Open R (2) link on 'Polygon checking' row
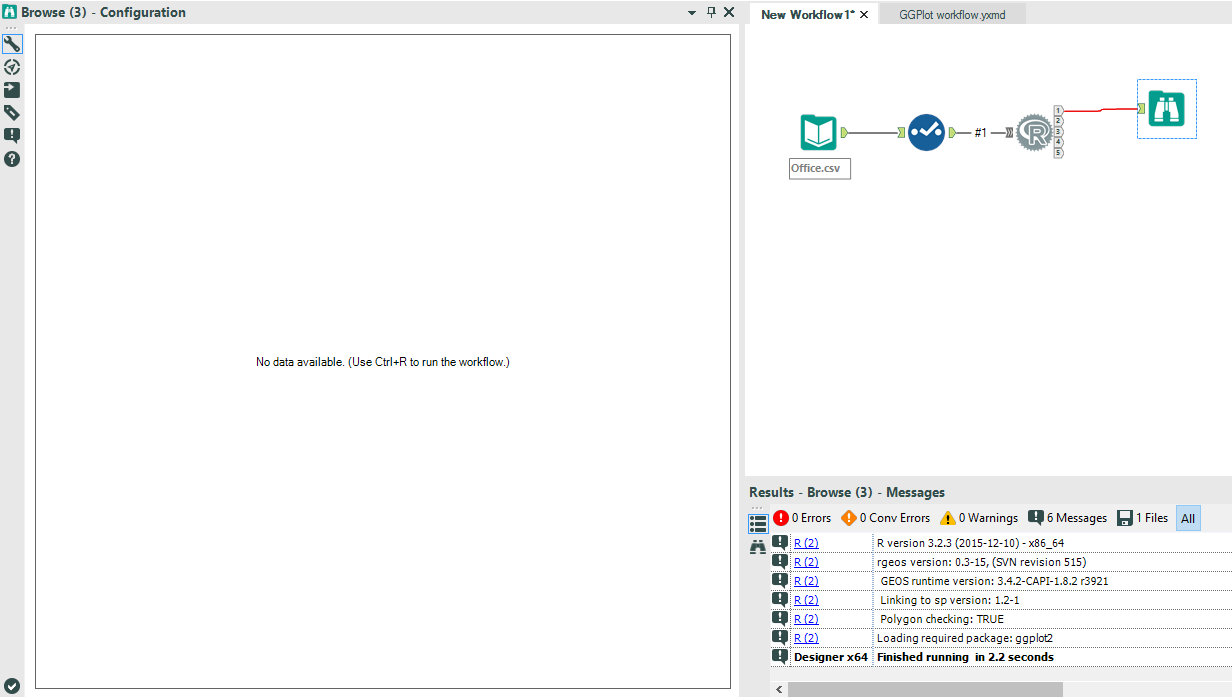This screenshot has width=1232, height=697. (x=806, y=619)
